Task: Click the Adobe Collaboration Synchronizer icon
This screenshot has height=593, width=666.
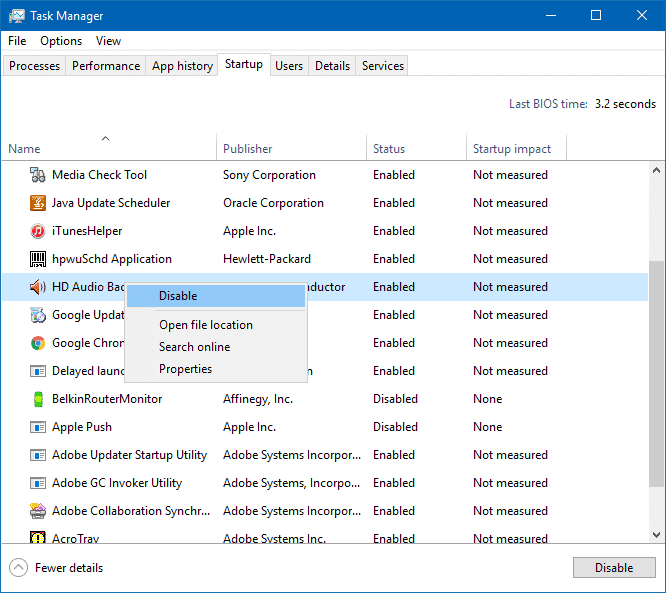Action: click(x=38, y=511)
